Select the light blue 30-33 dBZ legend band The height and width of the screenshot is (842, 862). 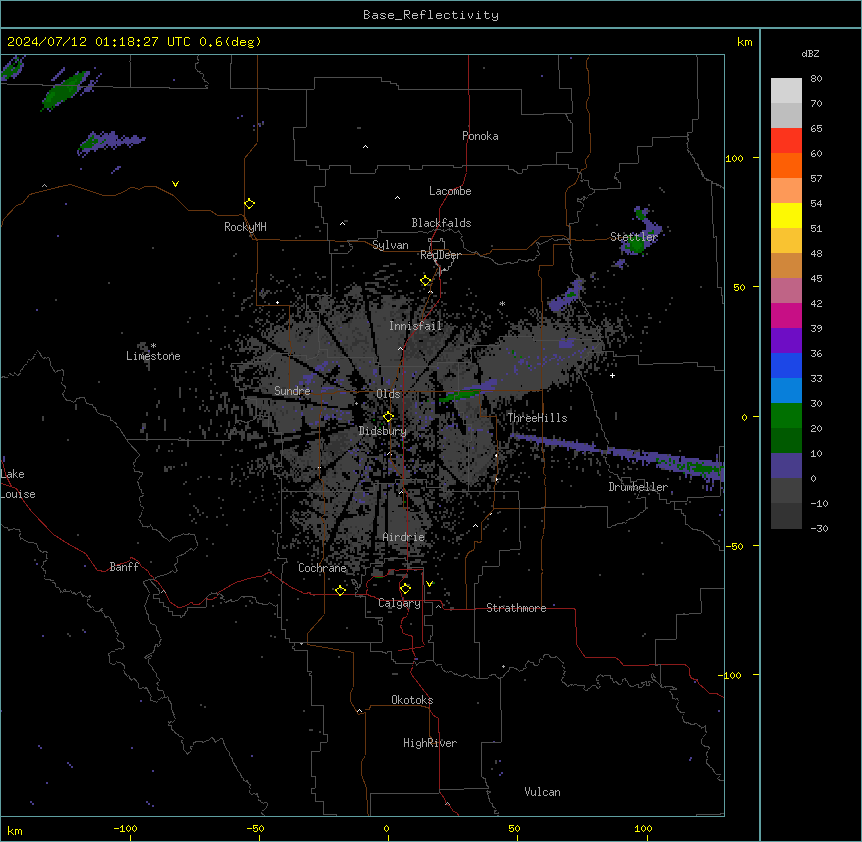[x=786, y=391]
